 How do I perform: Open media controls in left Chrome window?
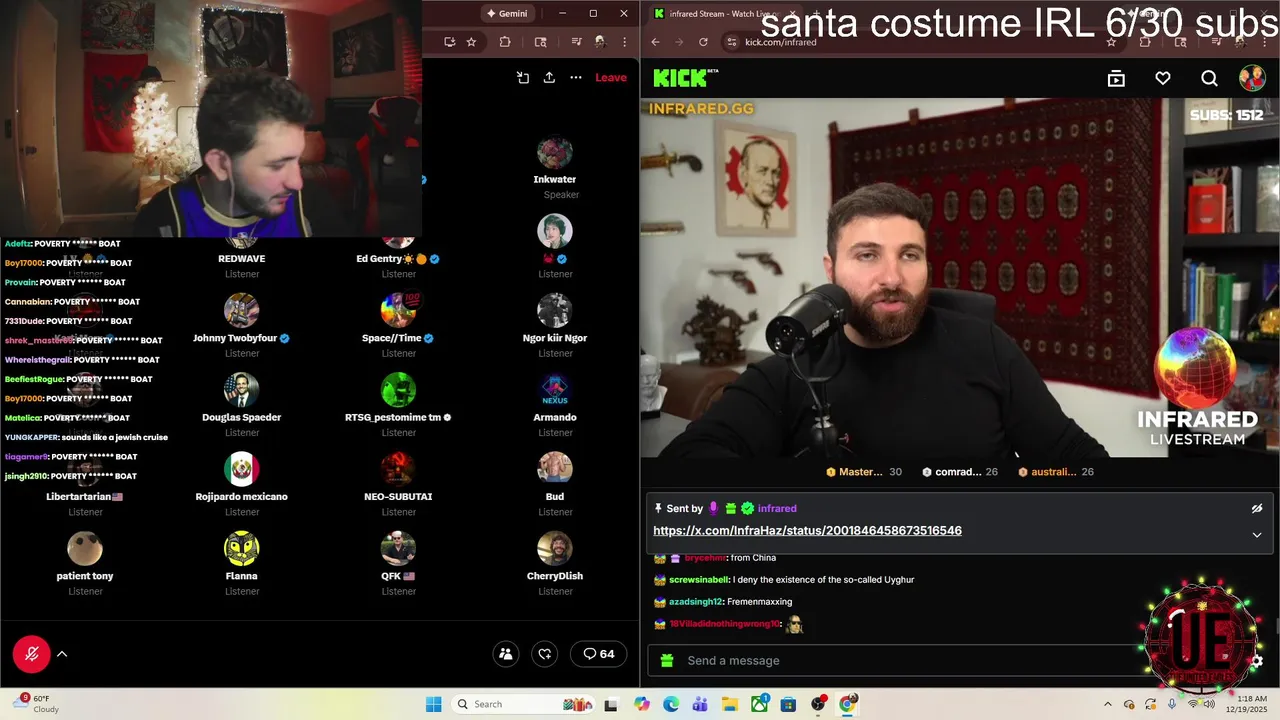point(577,42)
